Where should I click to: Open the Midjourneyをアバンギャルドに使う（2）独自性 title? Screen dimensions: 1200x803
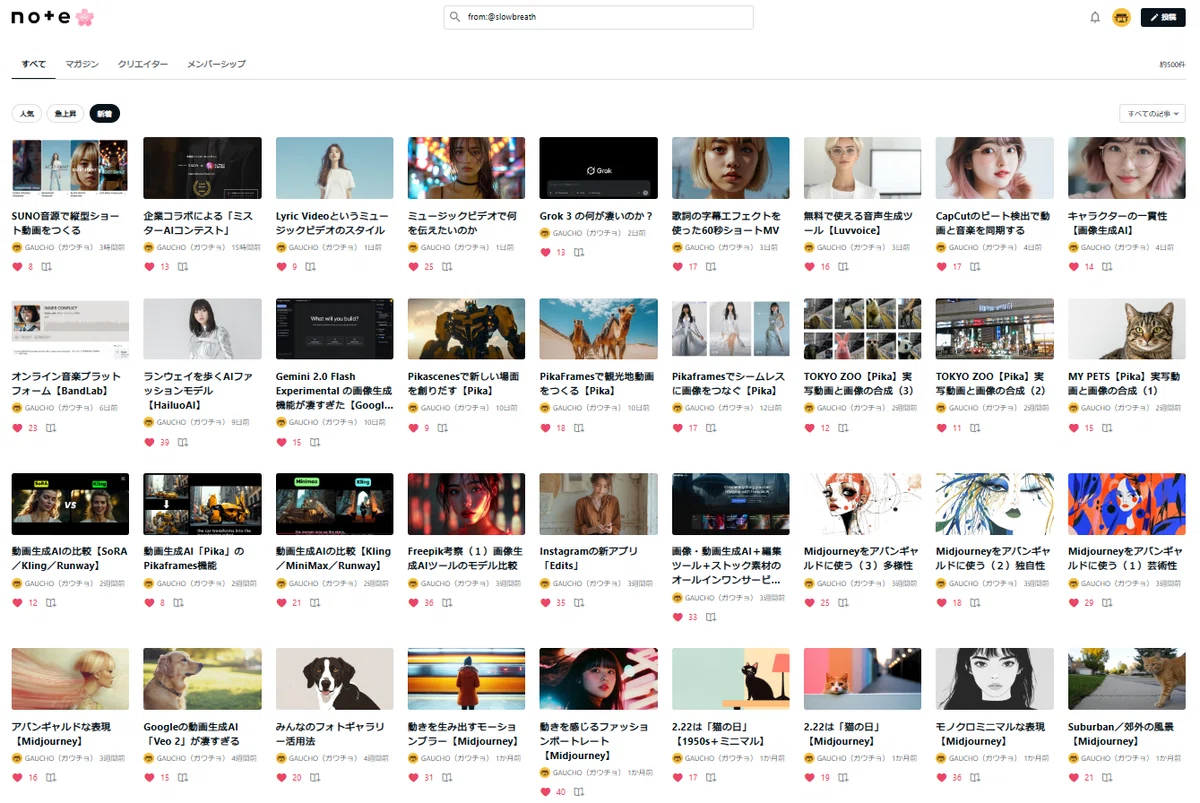[994, 558]
